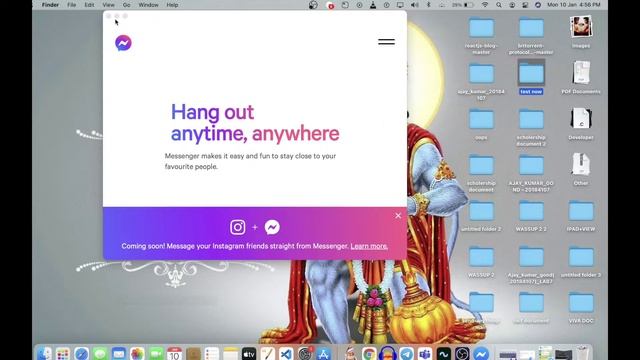Follow the Learn more link
Screen dimensions: 640x360
(x=369, y=246)
